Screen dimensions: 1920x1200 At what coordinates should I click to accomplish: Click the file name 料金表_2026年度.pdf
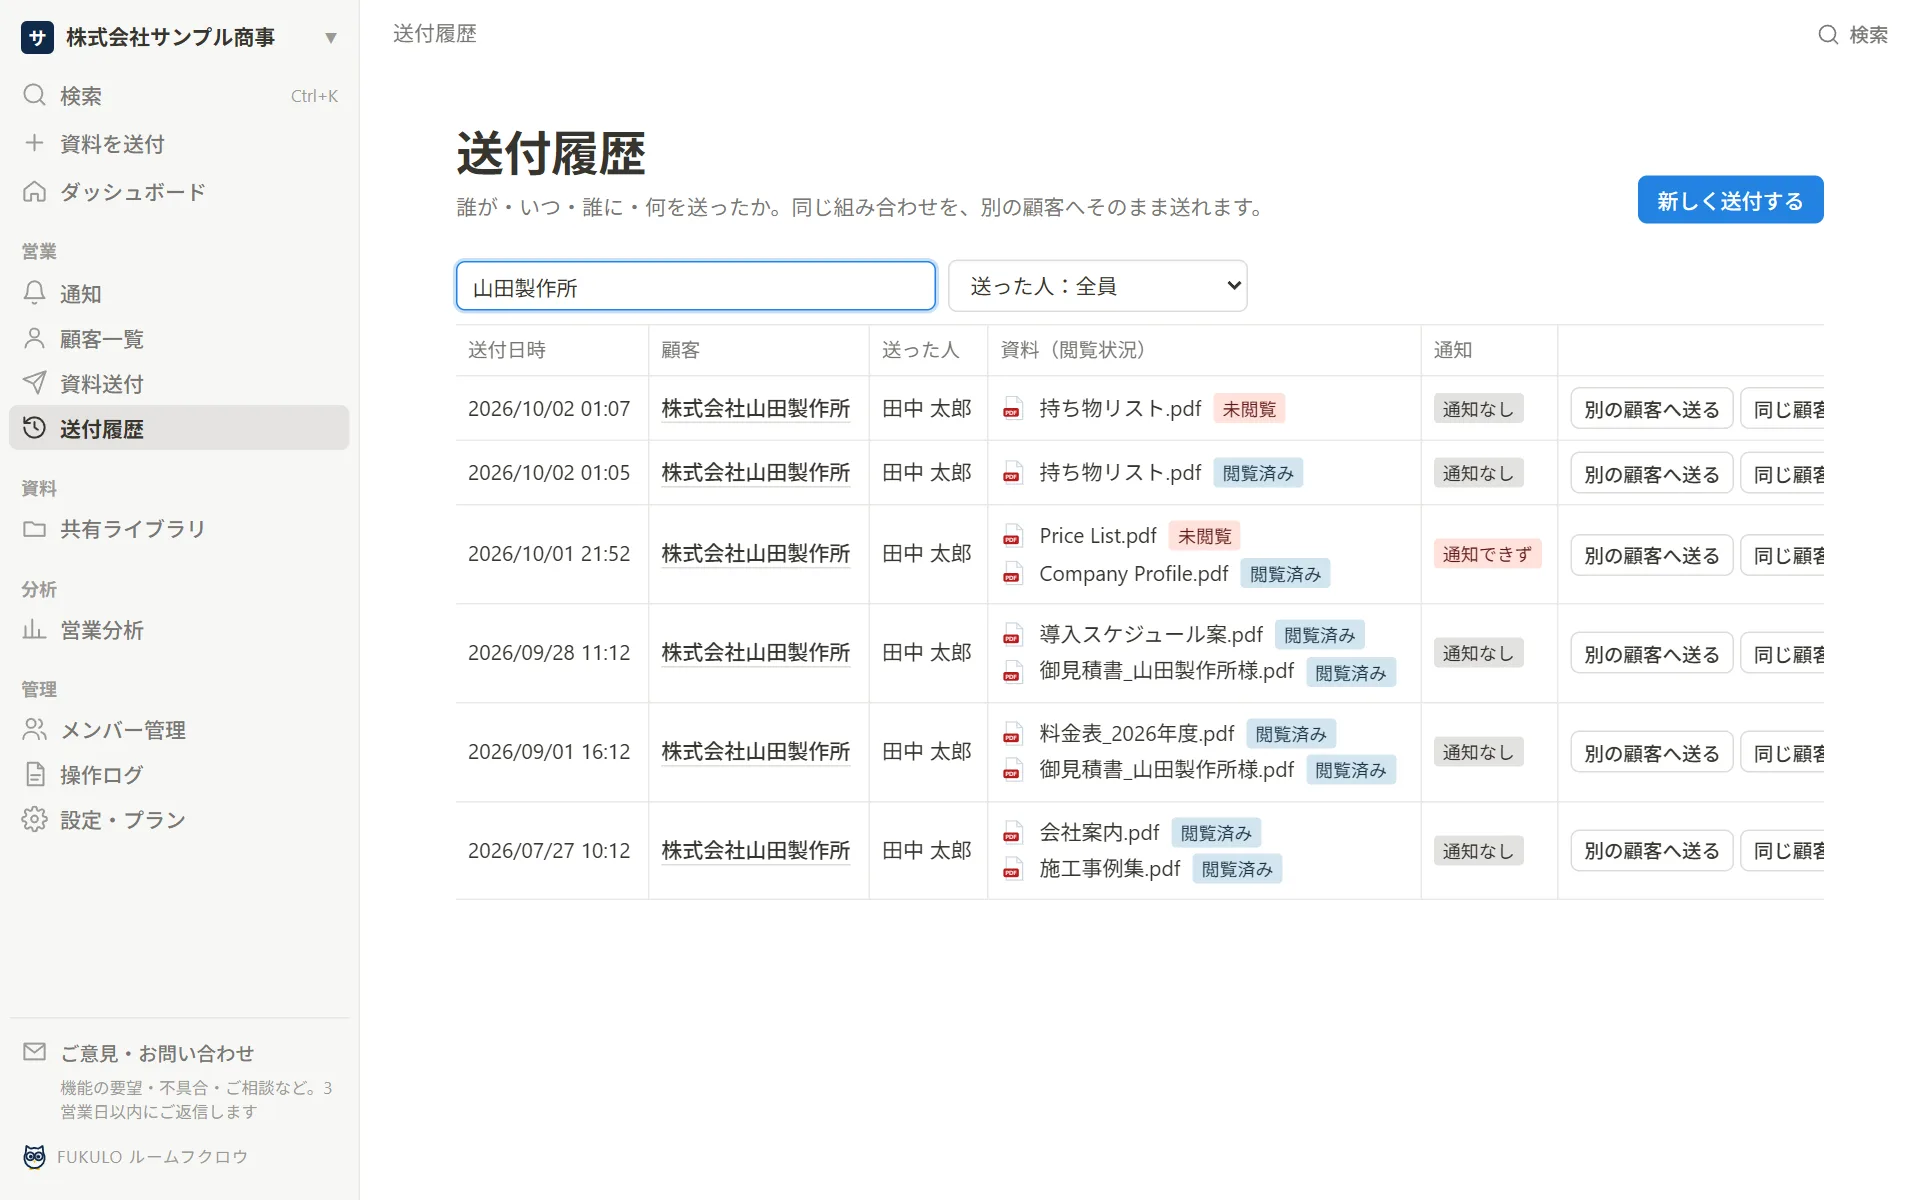(1137, 733)
